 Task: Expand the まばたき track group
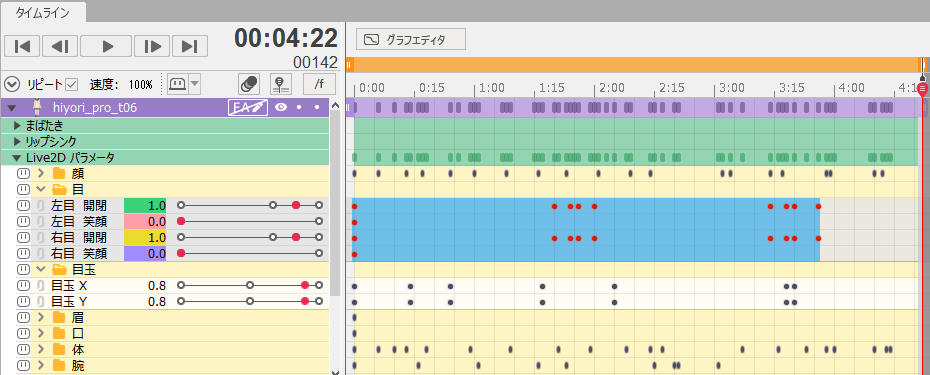[17, 126]
